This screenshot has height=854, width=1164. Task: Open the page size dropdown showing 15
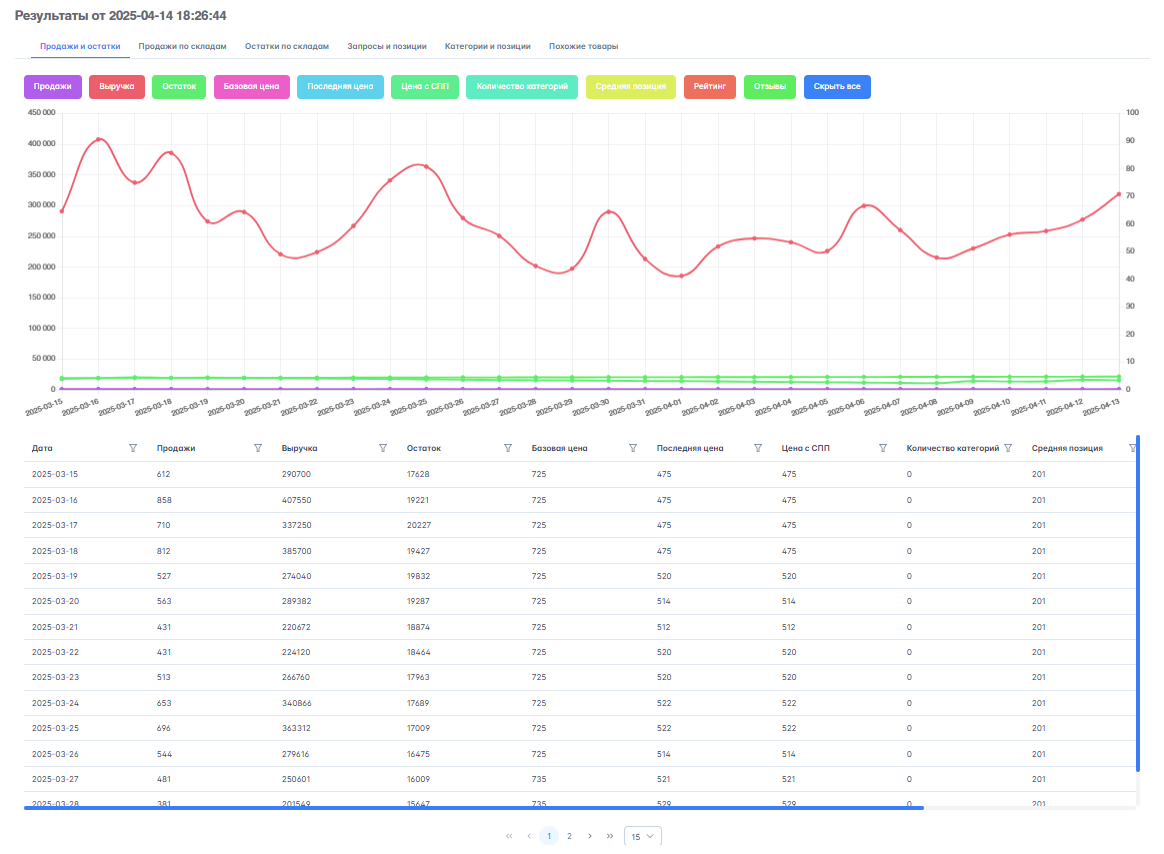642,836
